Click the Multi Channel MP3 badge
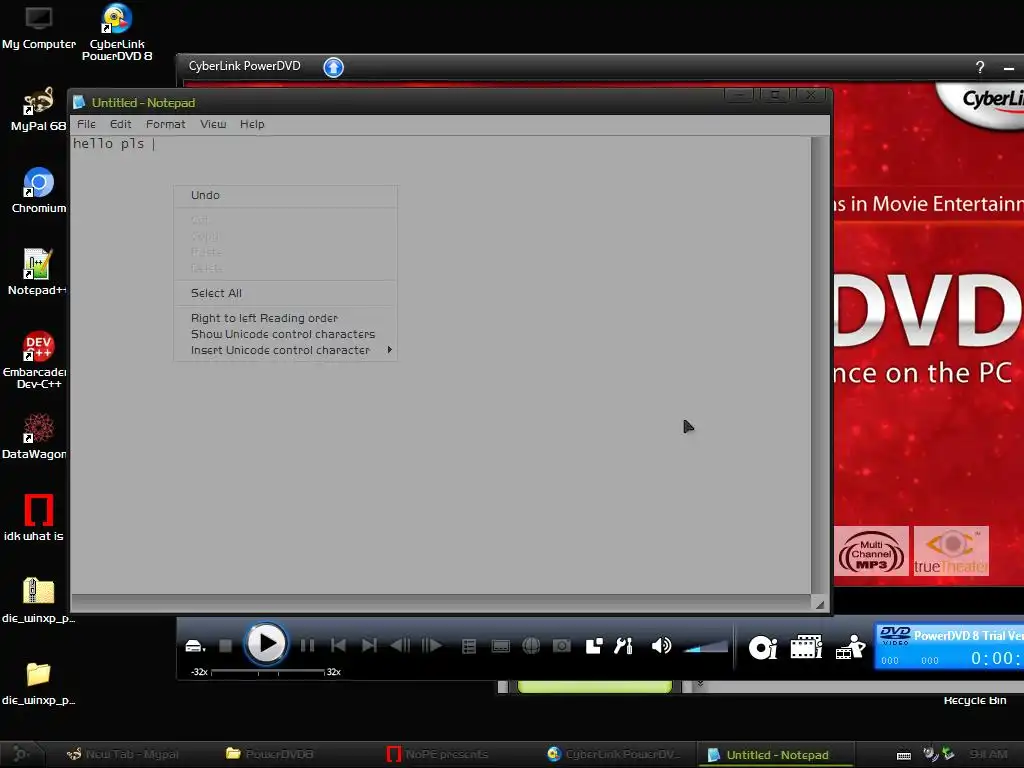Viewport: 1024px width, 768px height. (871, 551)
